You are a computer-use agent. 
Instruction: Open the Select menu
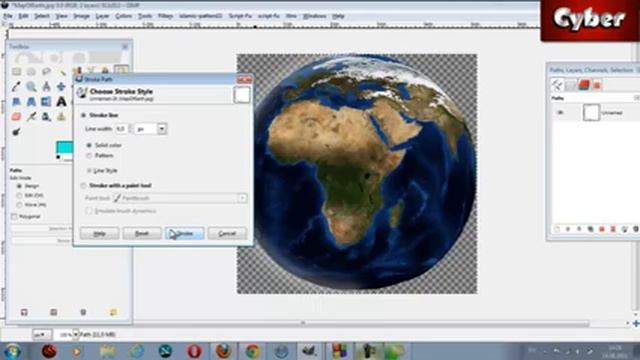tap(42, 16)
